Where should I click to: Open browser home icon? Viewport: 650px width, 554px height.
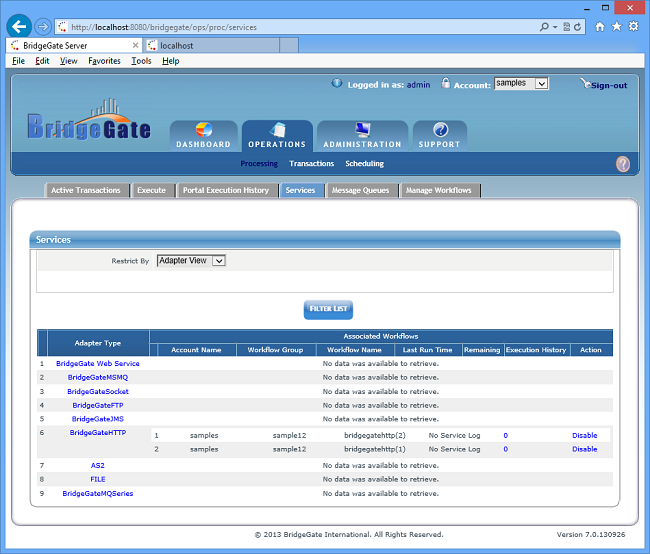599,27
